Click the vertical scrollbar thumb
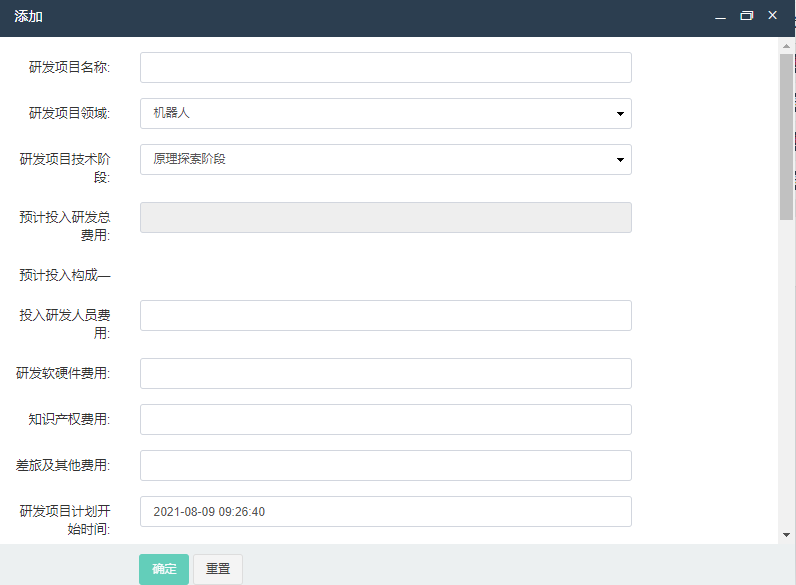Image resolution: width=796 pixels, height=585 pixels. point(786,137)
